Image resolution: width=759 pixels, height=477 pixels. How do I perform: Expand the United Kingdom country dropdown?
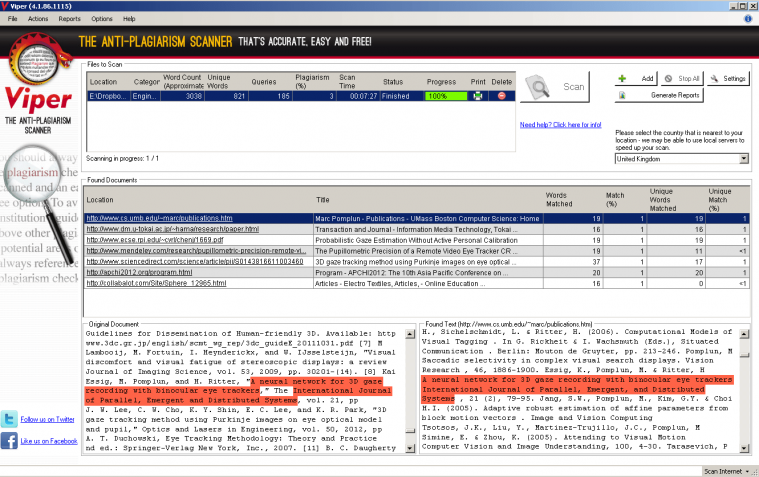click(744, 159)
